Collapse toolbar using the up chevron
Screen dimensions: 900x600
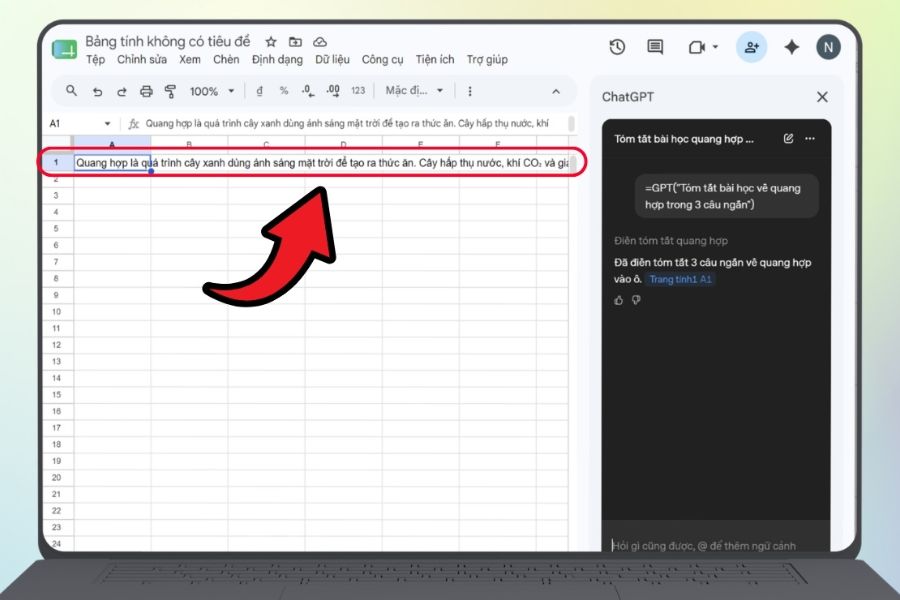[x=556, y=91]
